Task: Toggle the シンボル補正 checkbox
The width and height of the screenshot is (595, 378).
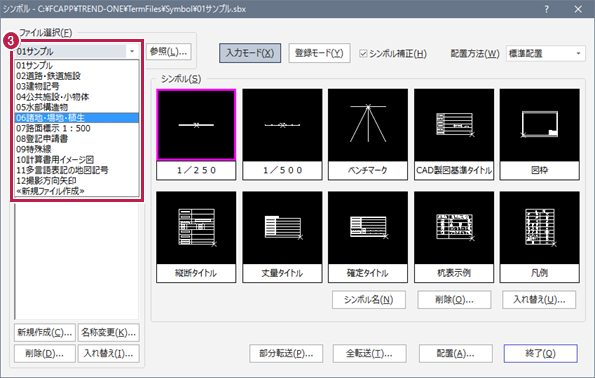Action: pyautogui.click(x=363, y=54)
